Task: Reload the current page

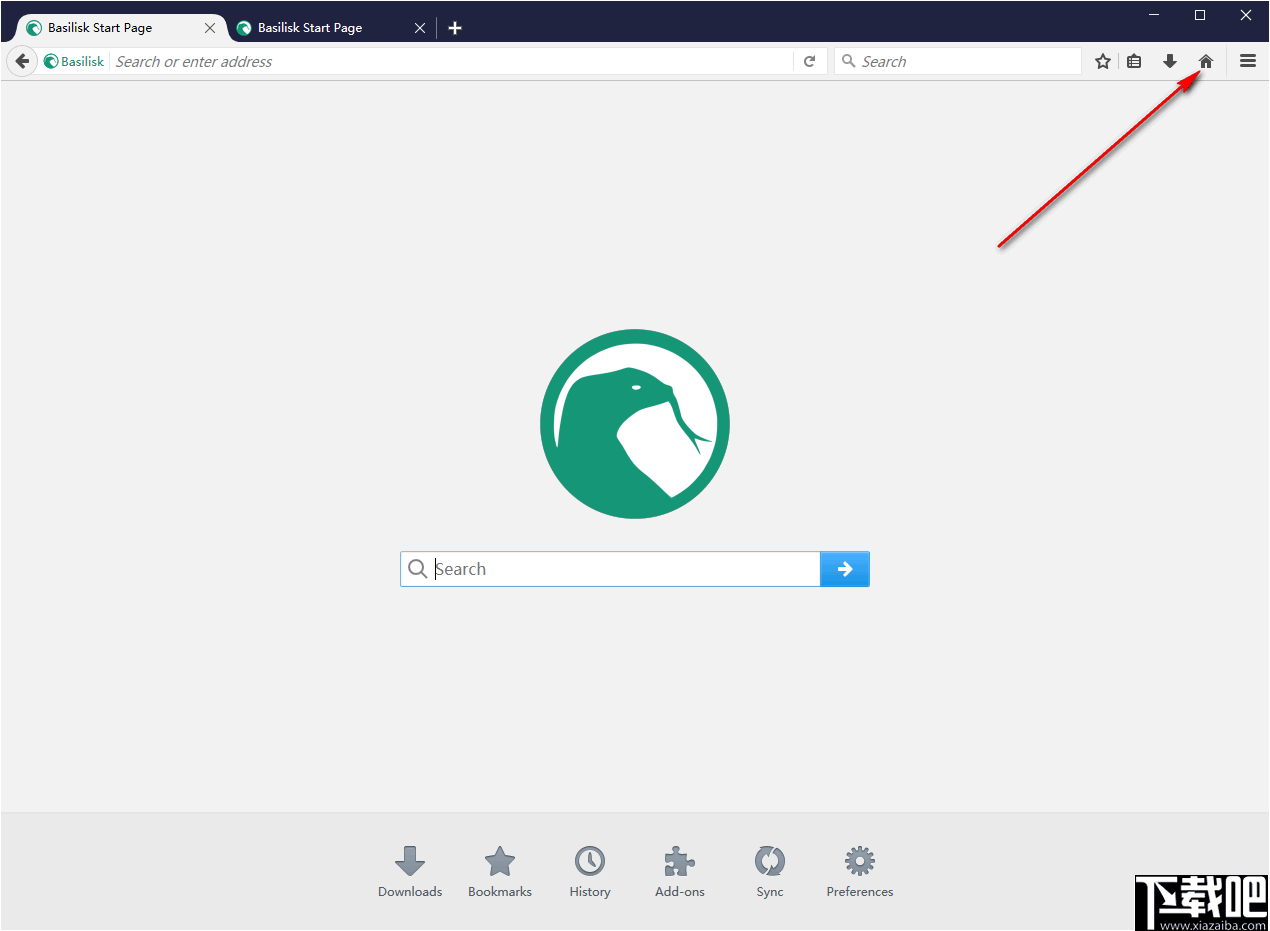Action: tap(810, 61)
